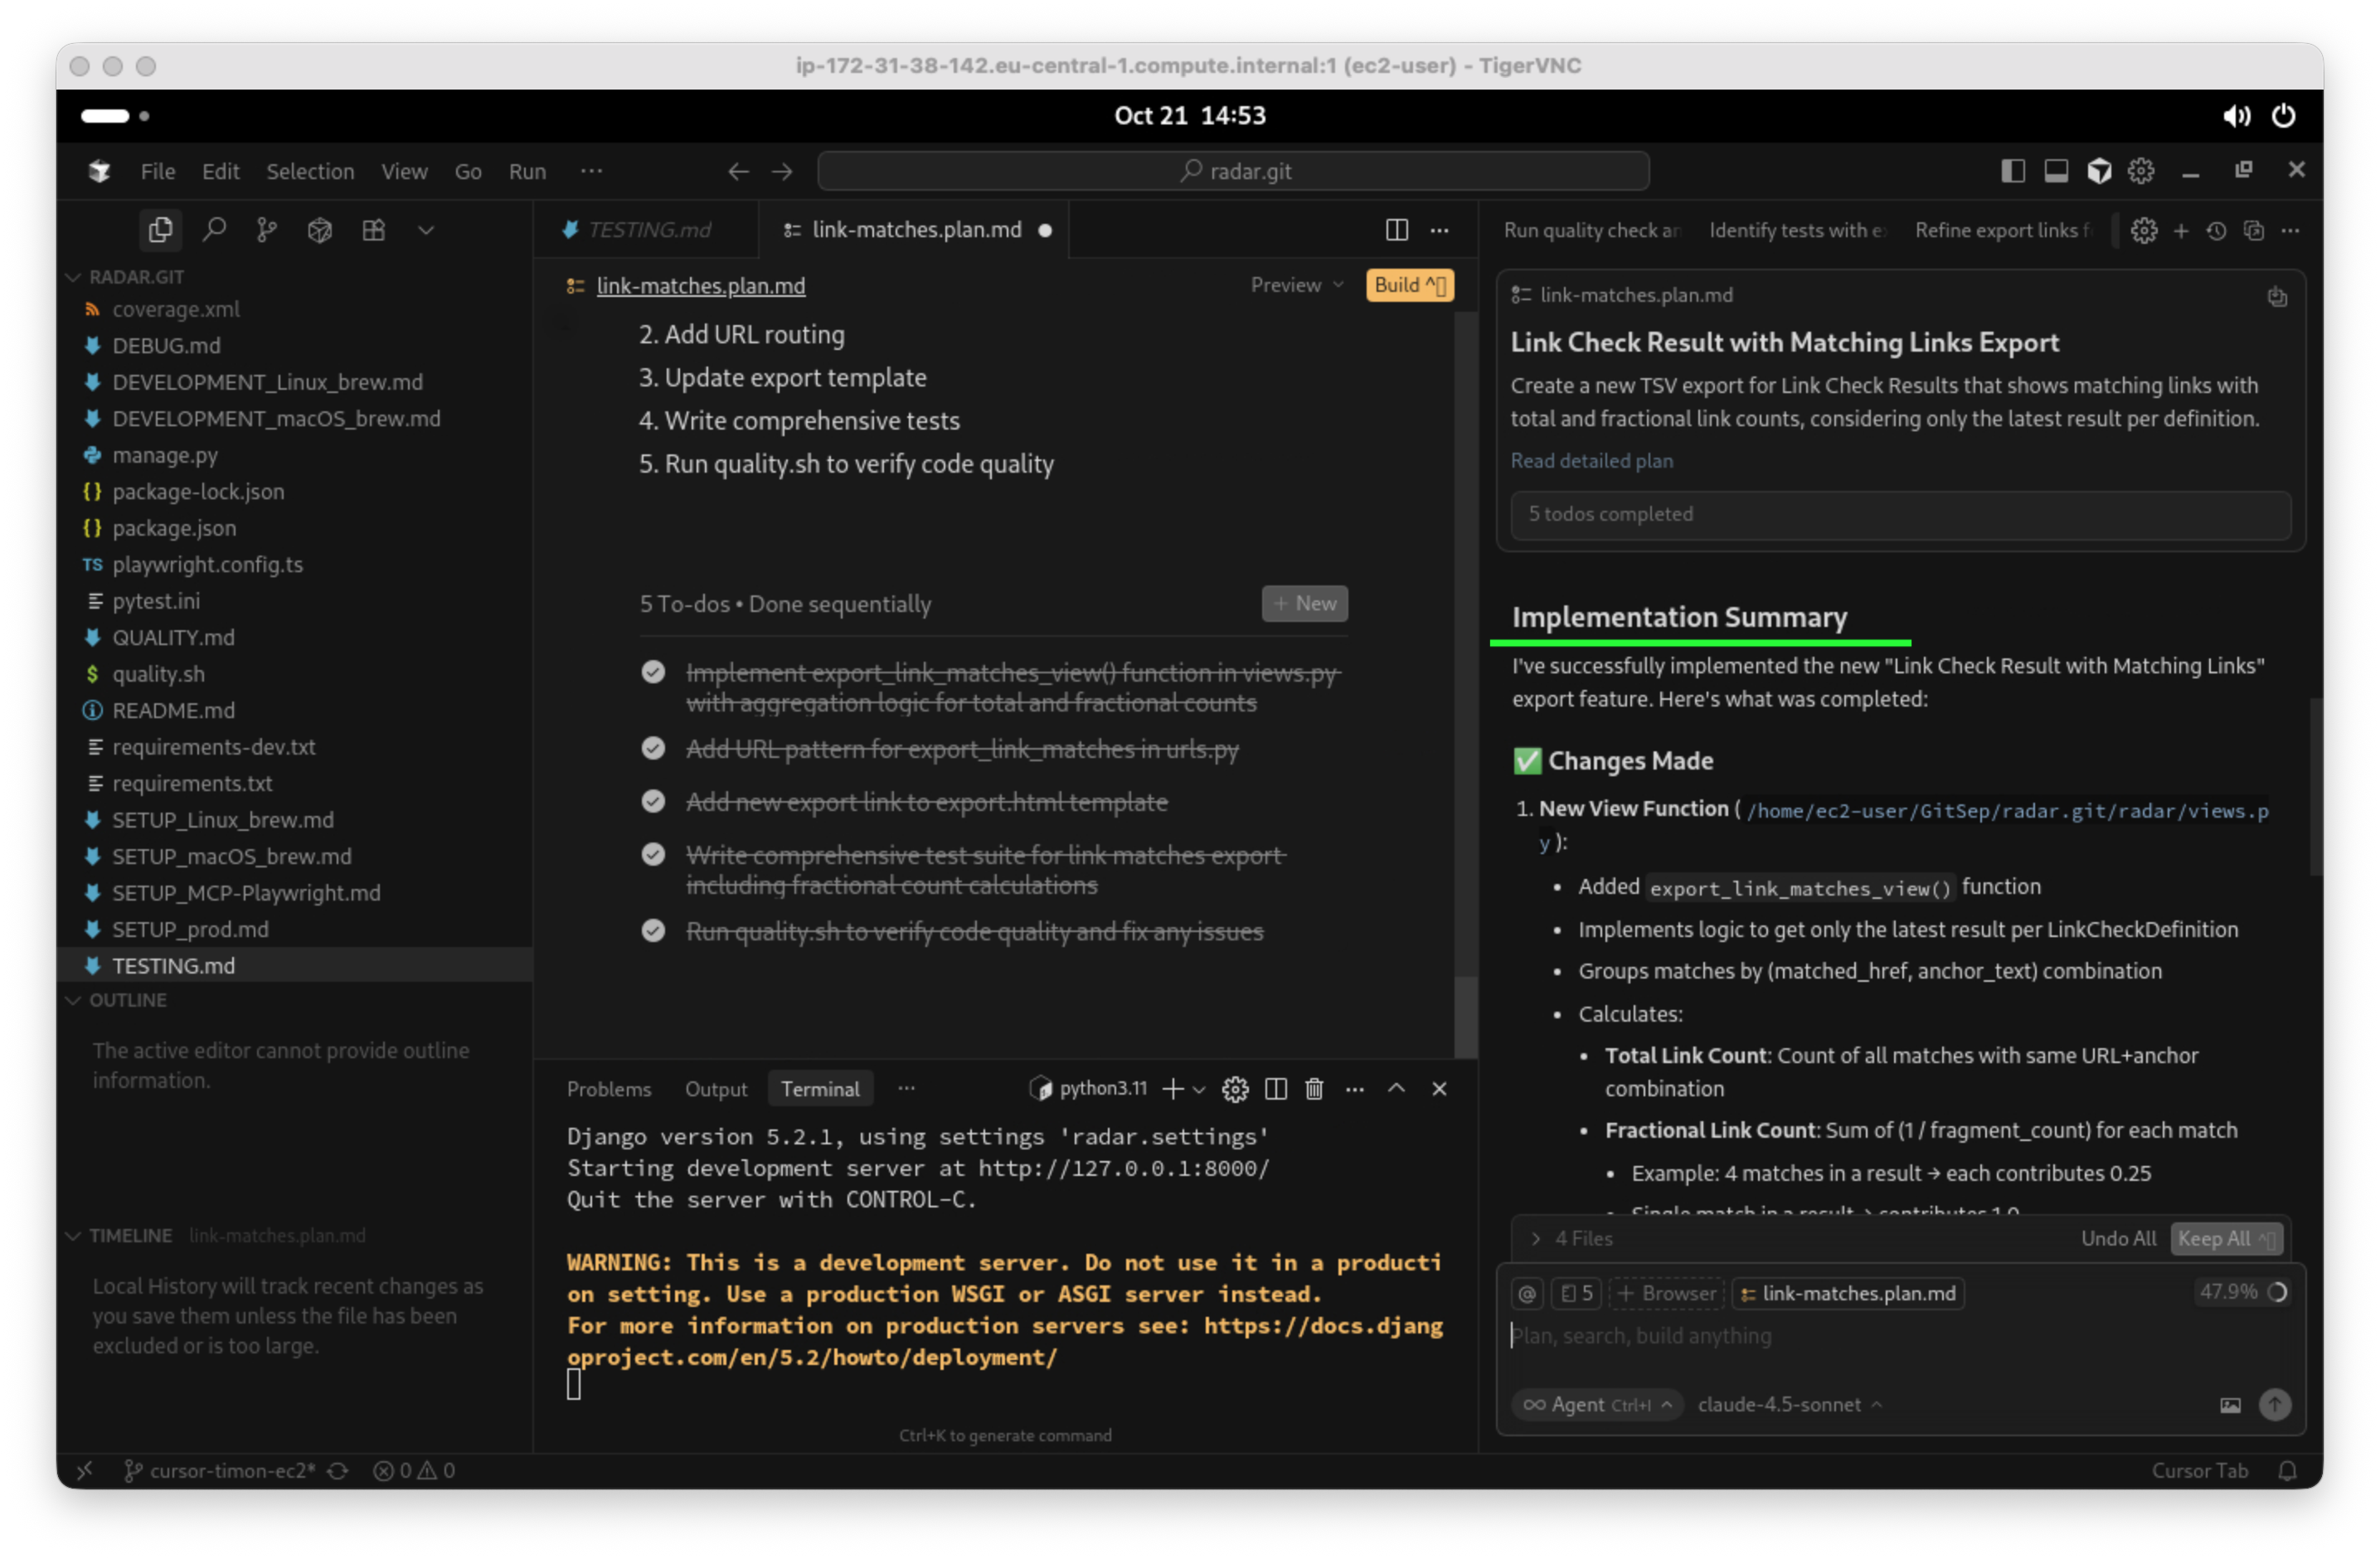This screenshot has height=1559, width=2380.
Task: Mute system sound via volume icon
Action: coord(2236,116)
